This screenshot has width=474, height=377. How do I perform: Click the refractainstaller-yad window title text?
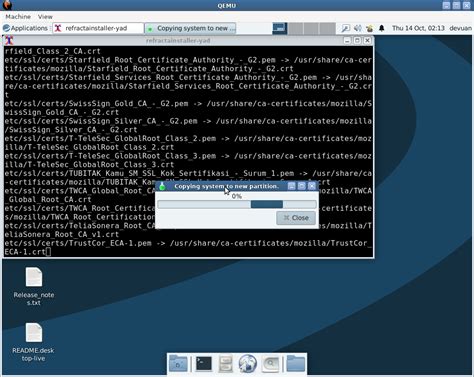click(x=178, y=40)
